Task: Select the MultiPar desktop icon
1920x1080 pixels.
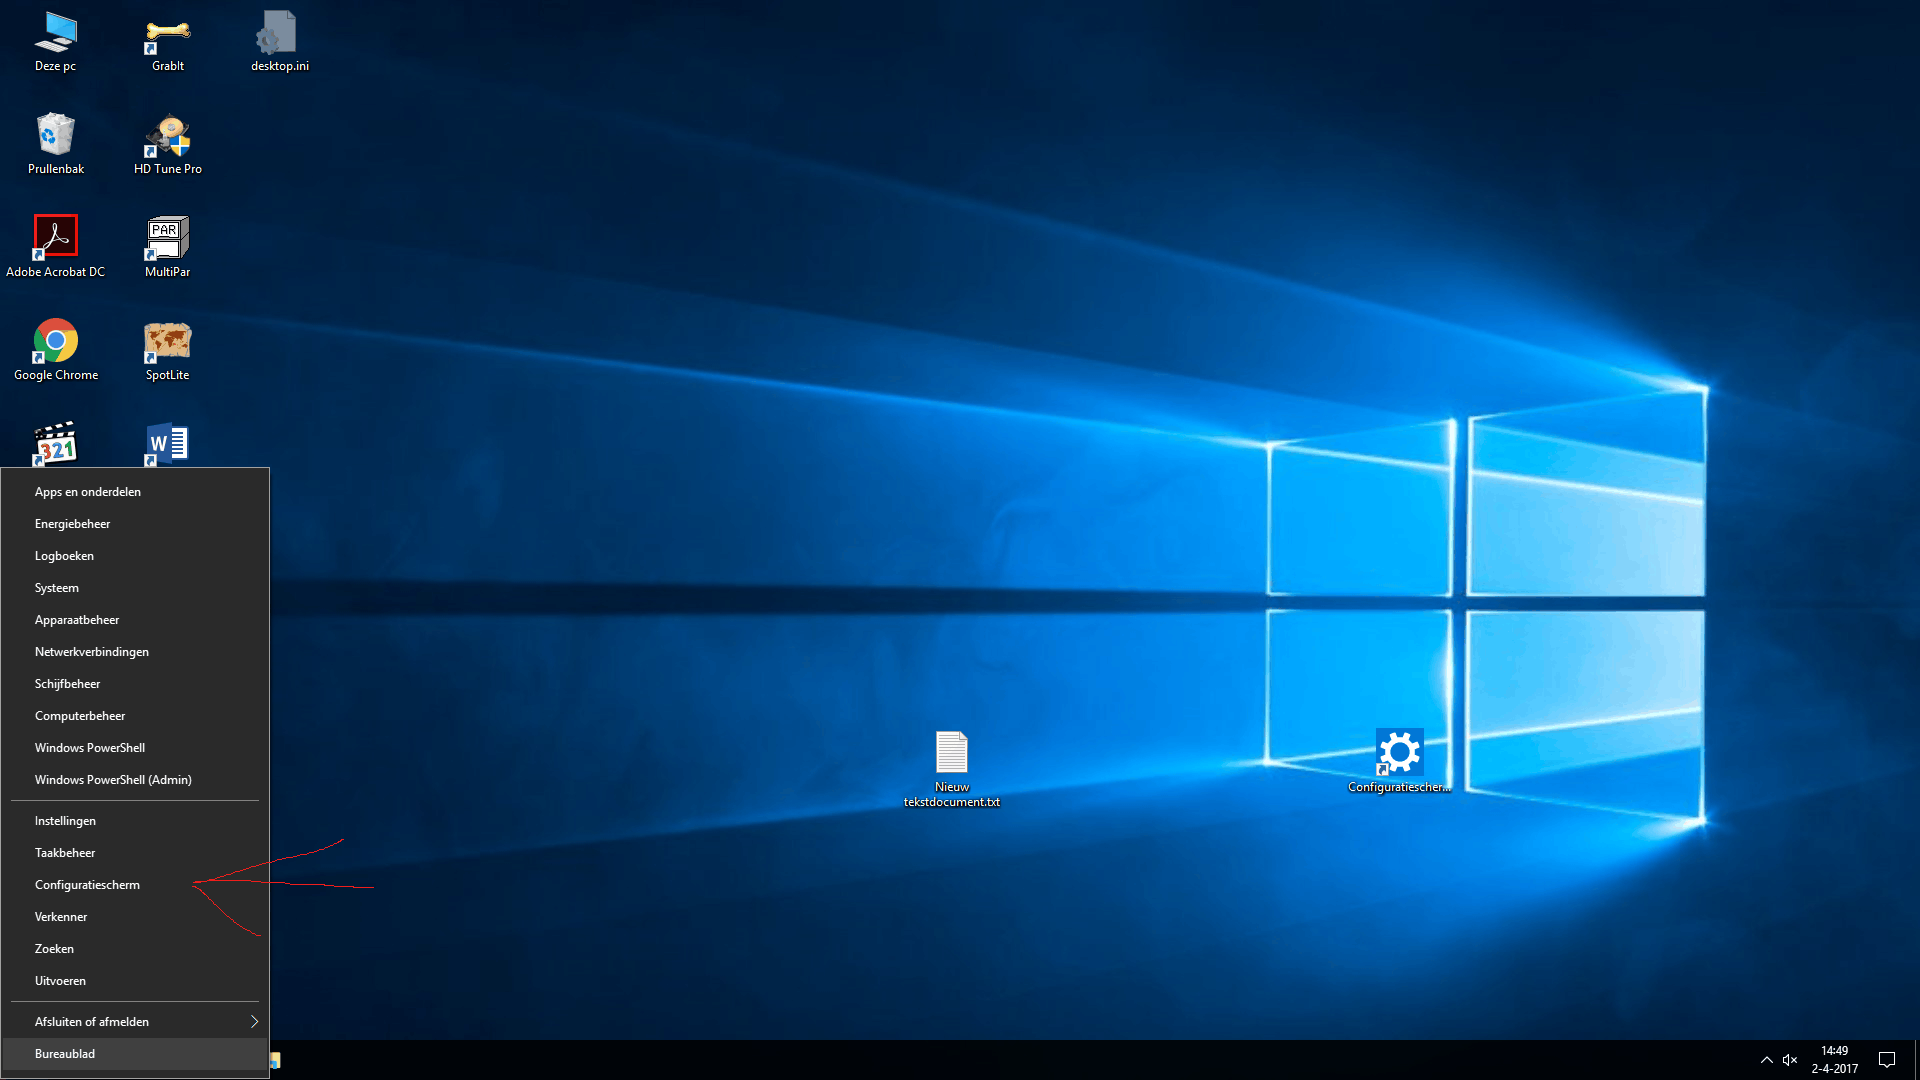Action: (x=167, y=243)
